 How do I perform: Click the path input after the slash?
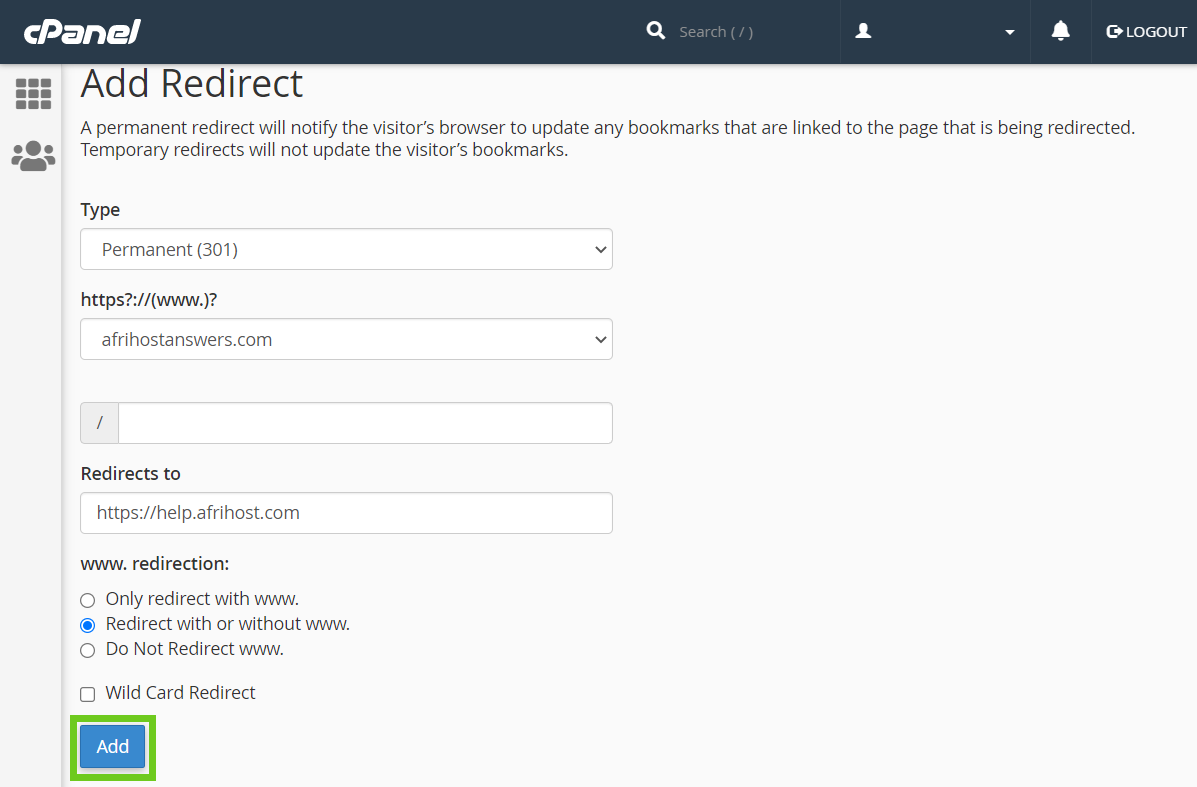click(365, 423)
